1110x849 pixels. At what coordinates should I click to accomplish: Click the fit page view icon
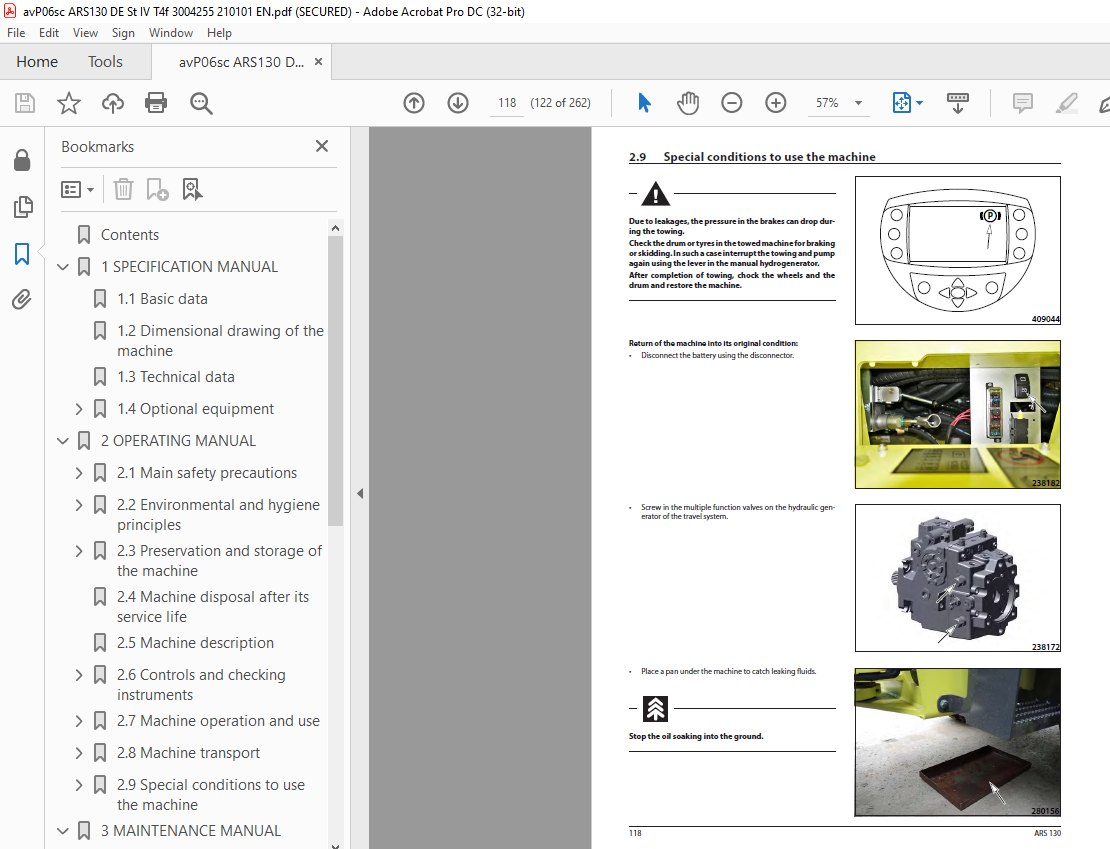click(x=901, y=103)
